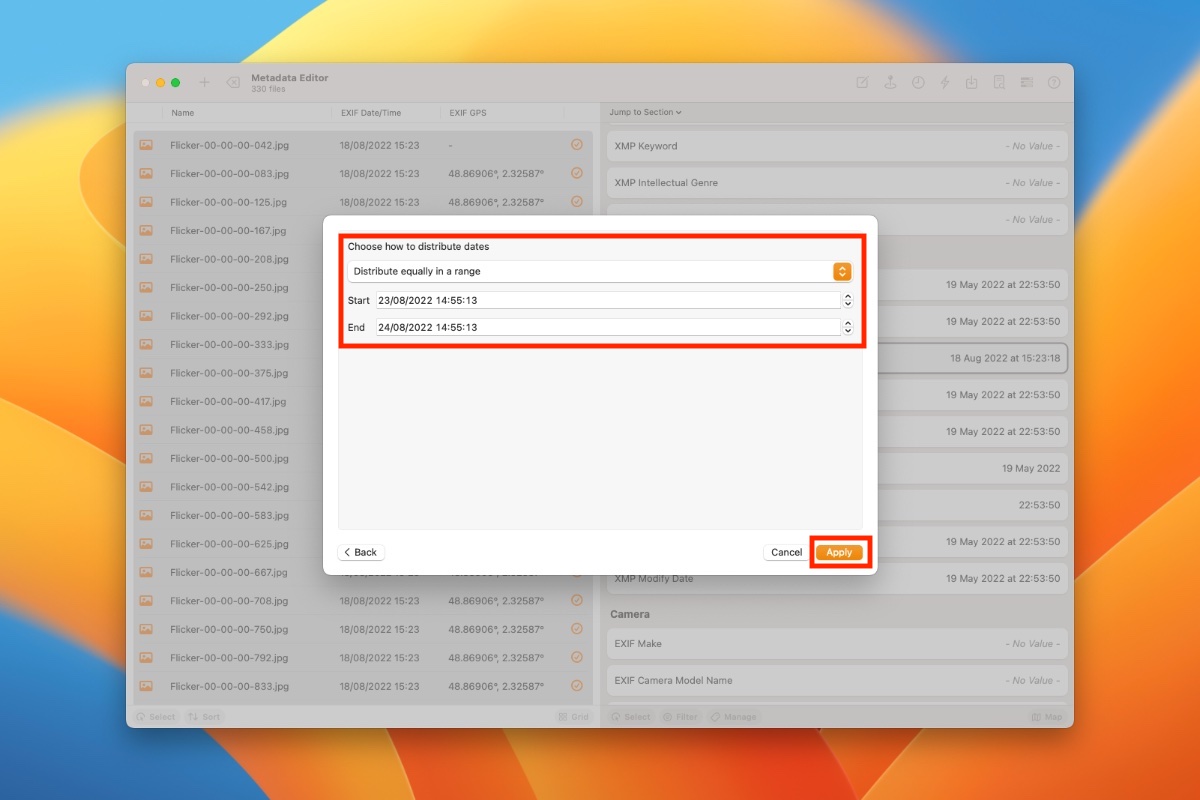
Task: Click the Manage button
Action: [733, 717]
